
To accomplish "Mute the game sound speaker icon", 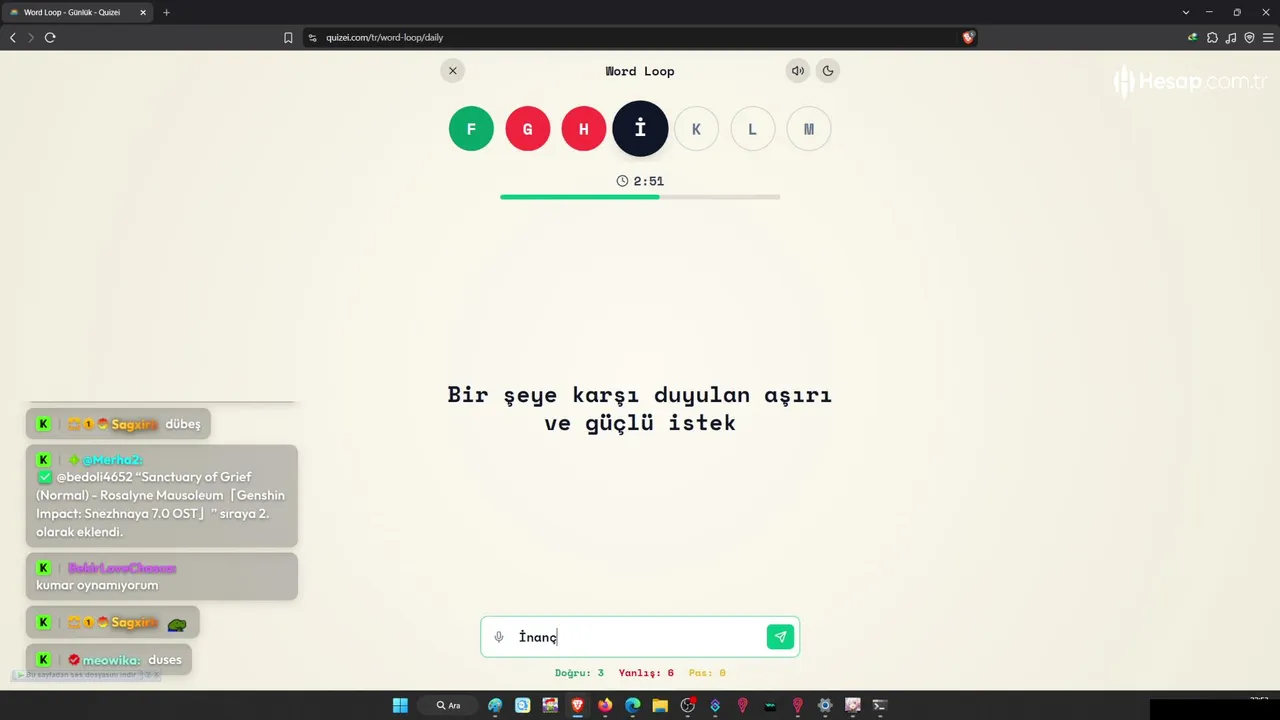I will 797,71.
